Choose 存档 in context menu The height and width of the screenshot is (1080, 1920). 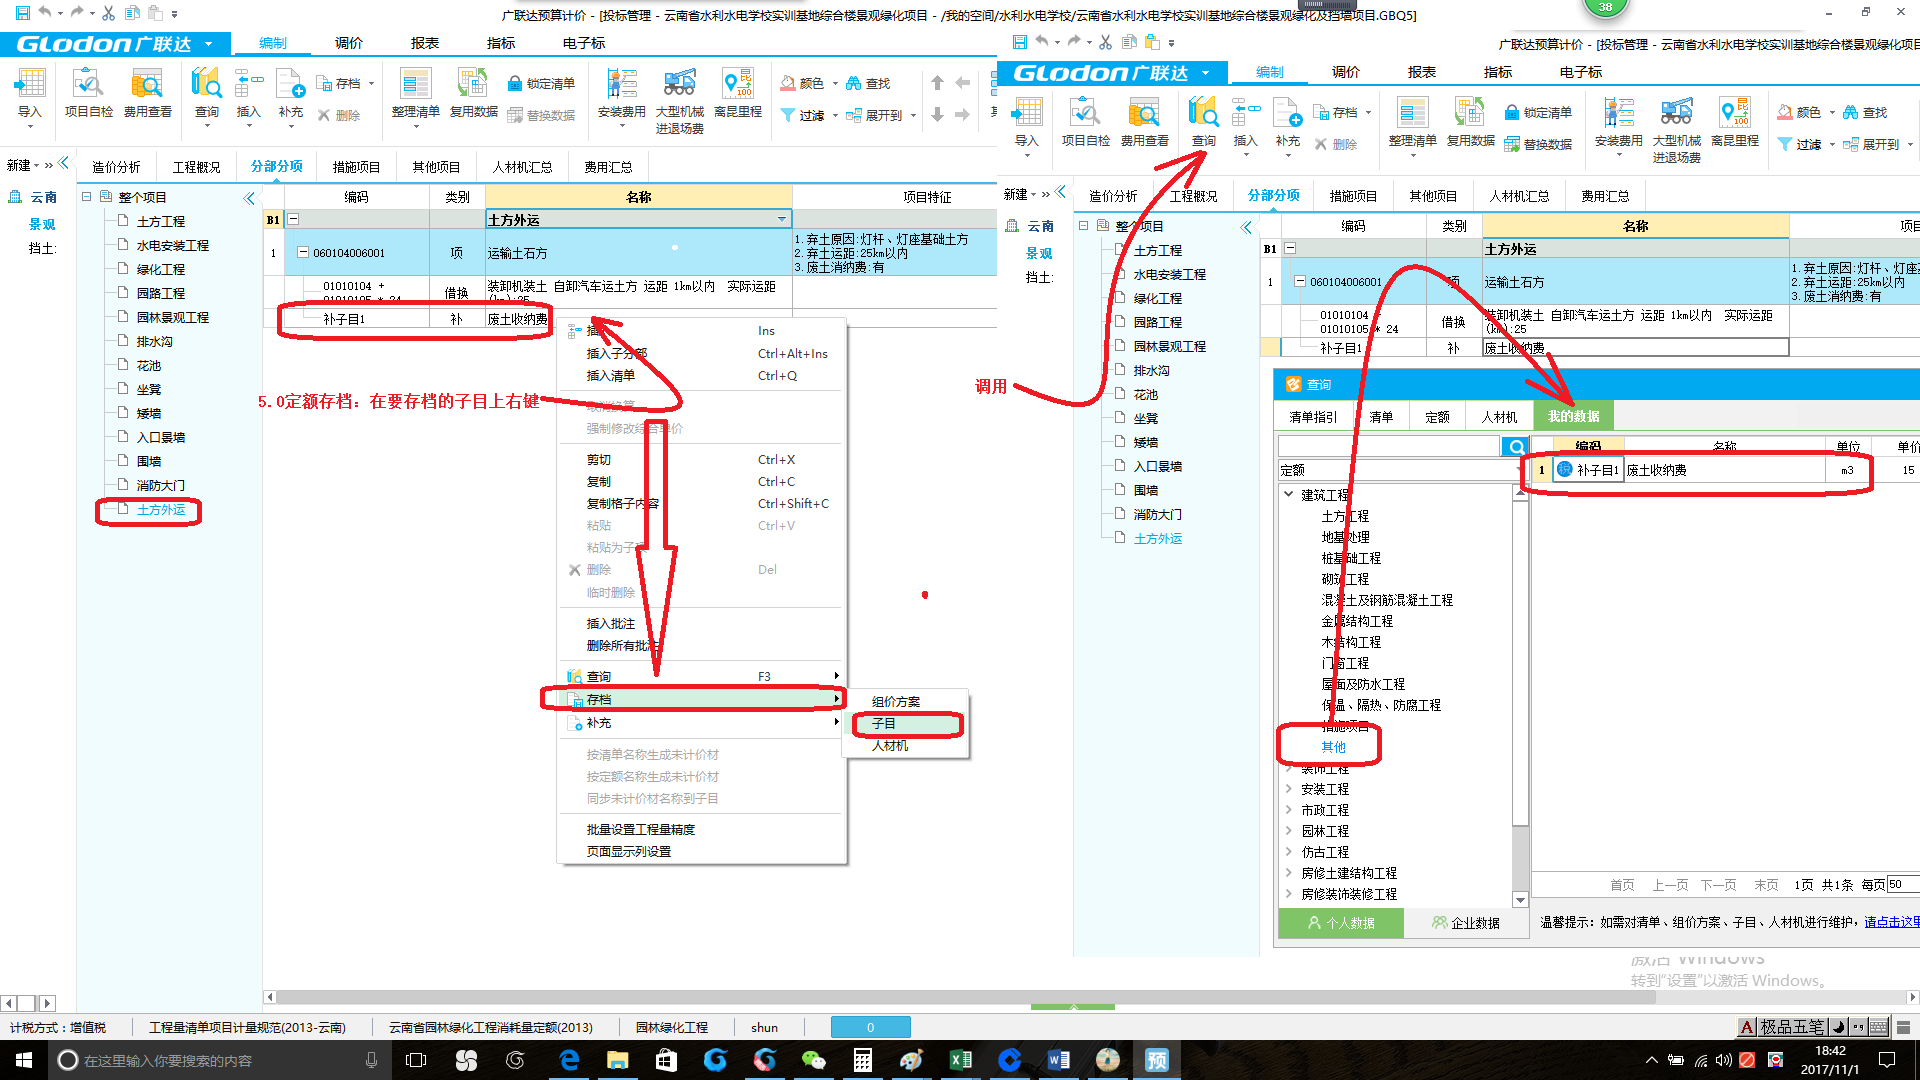(700, 699)
